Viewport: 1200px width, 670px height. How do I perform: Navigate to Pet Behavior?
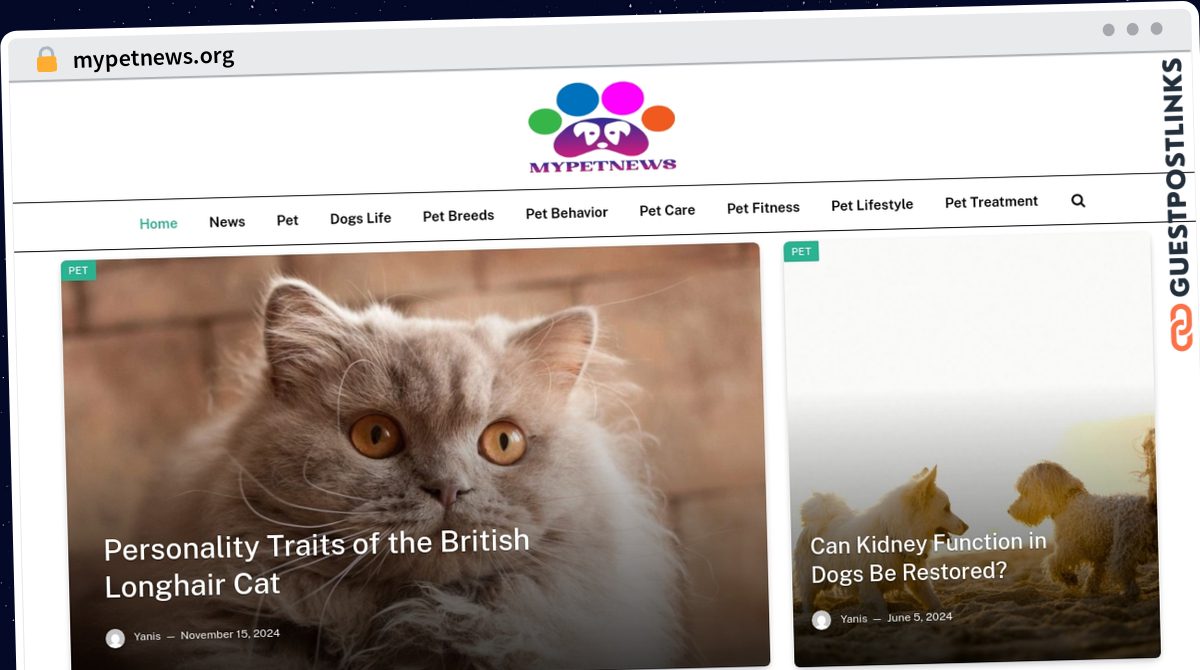click(566, 212)
